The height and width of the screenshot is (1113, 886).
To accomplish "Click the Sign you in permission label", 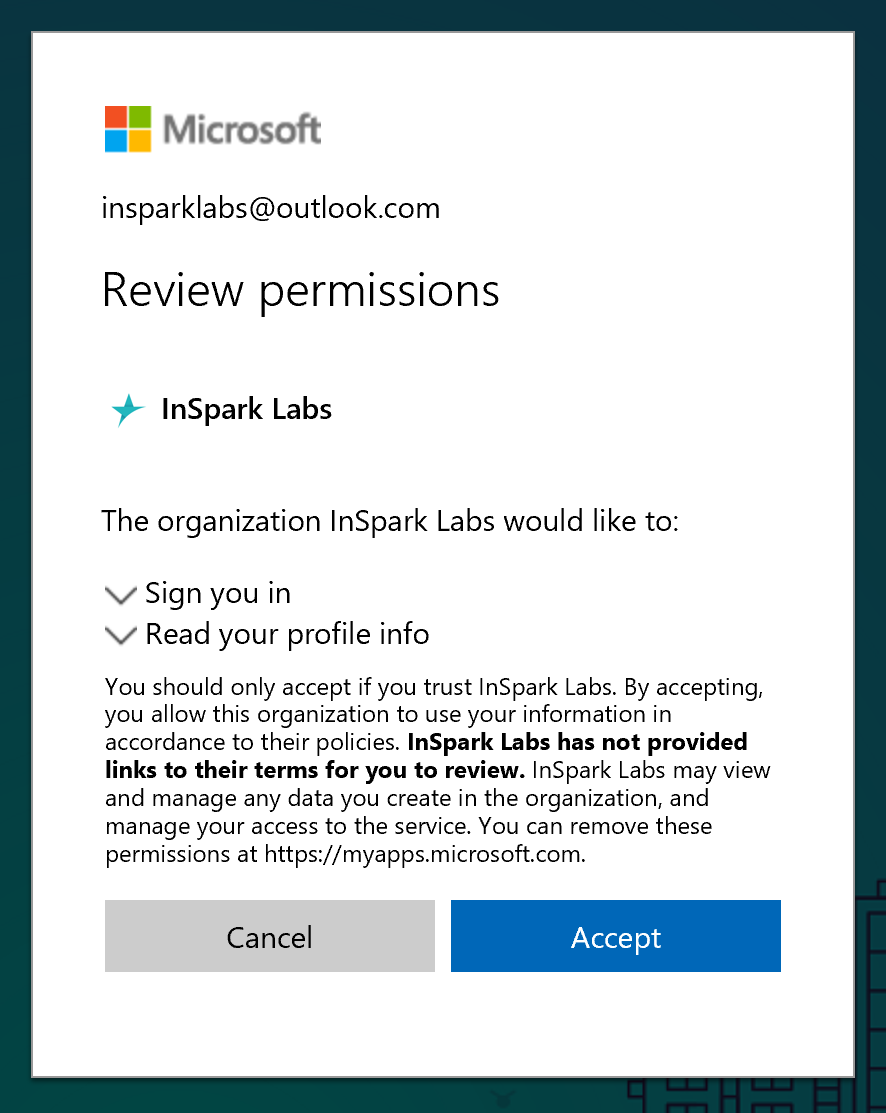I will (218, 594).
